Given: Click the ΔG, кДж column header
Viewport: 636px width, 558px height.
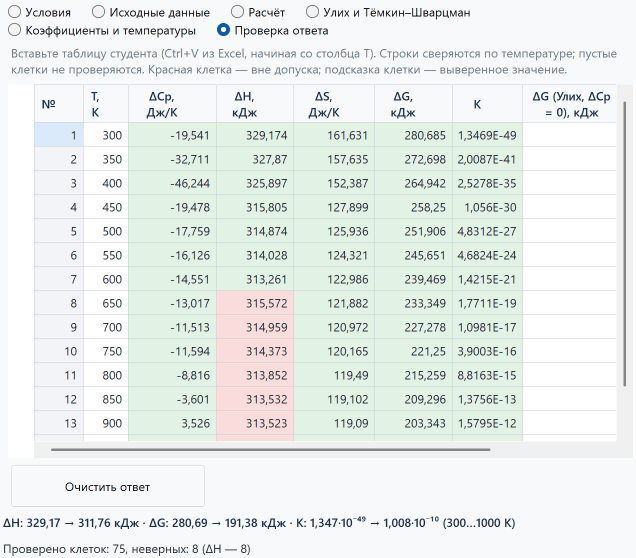Looking at the screenshot, I should (x=413, y=104).
